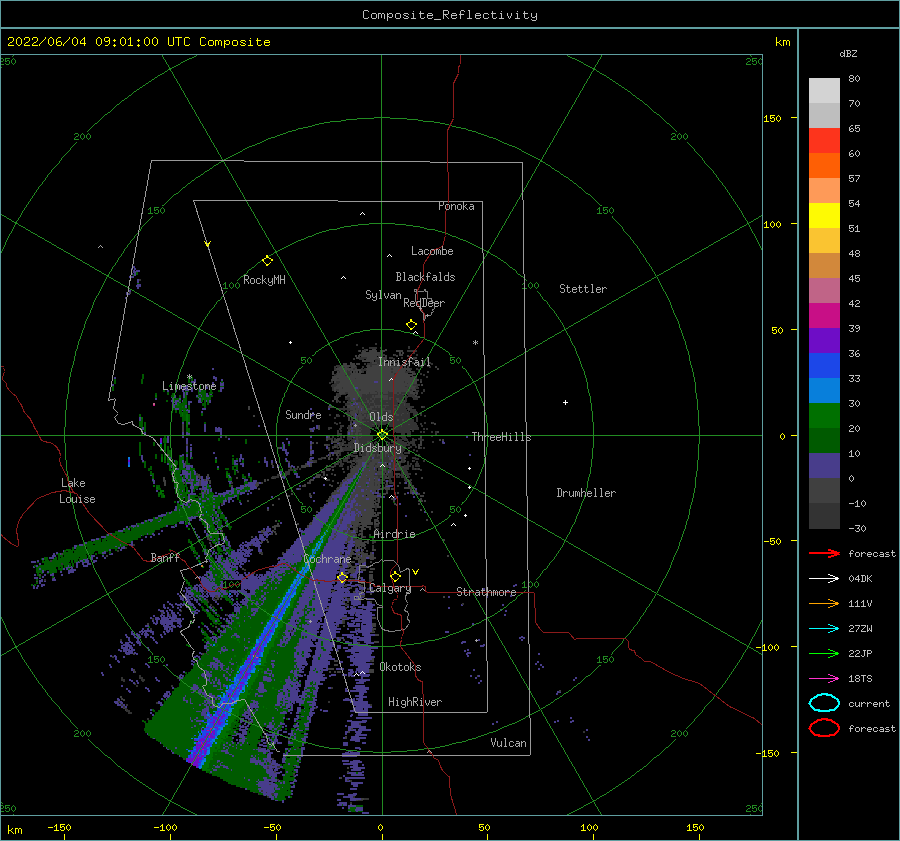Click the Blackfalds label

click(425, 277)
